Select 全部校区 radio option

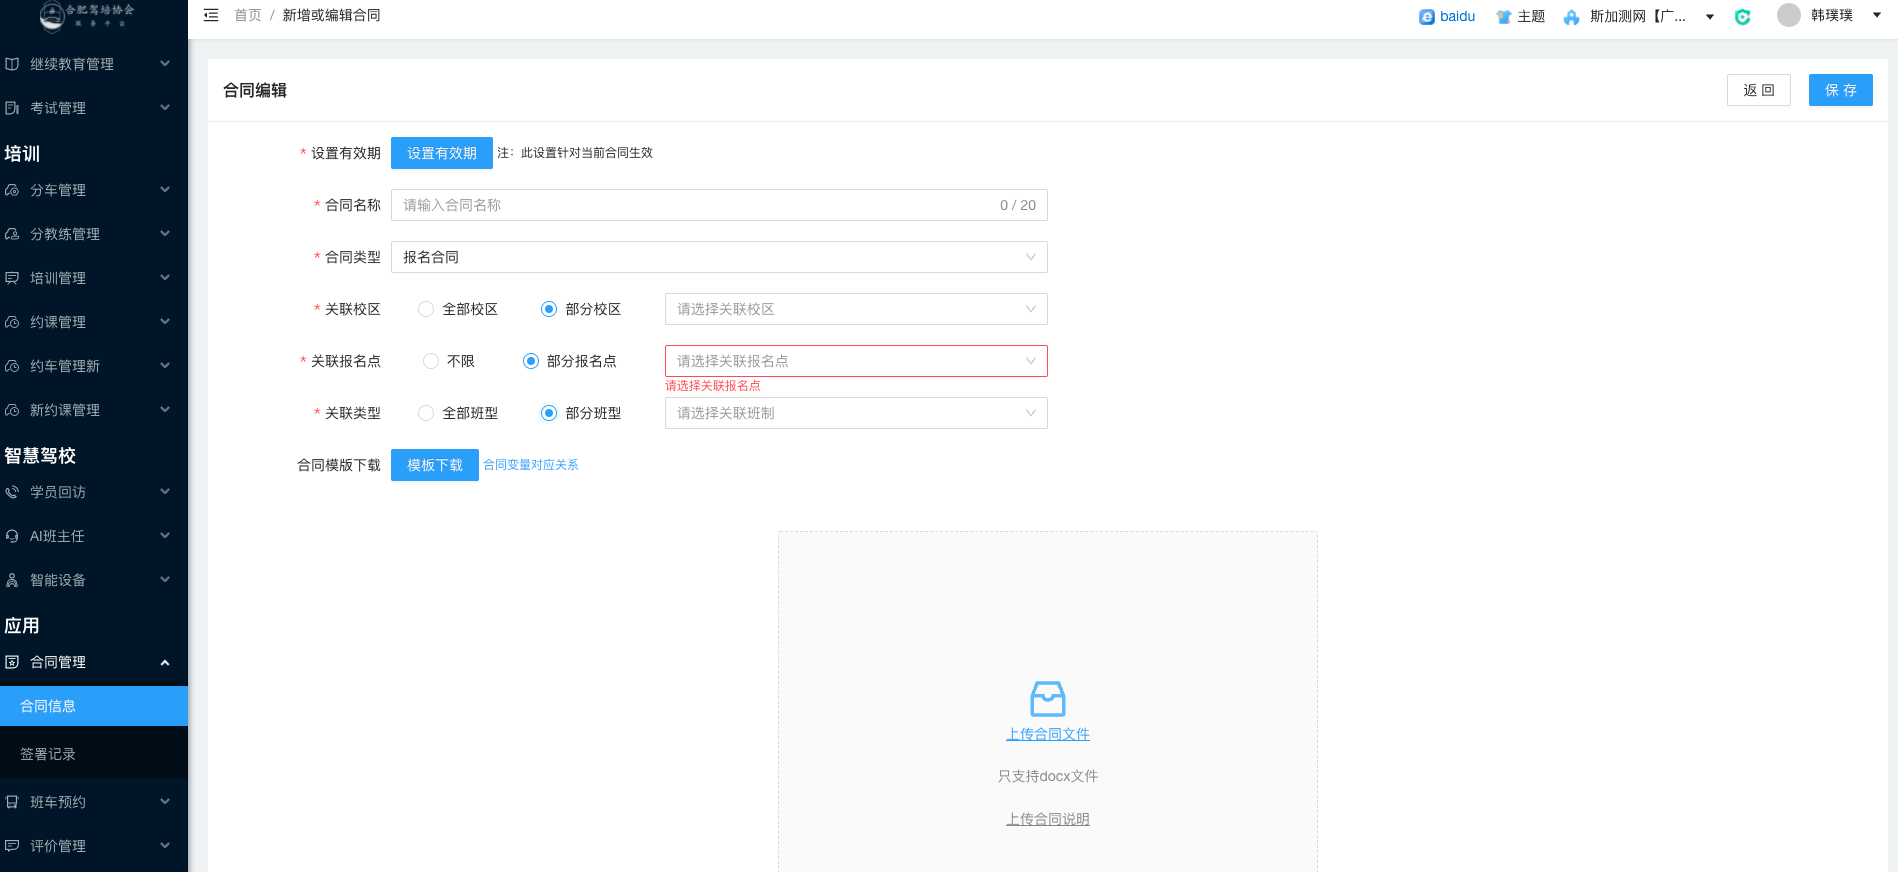pos(426,309)
